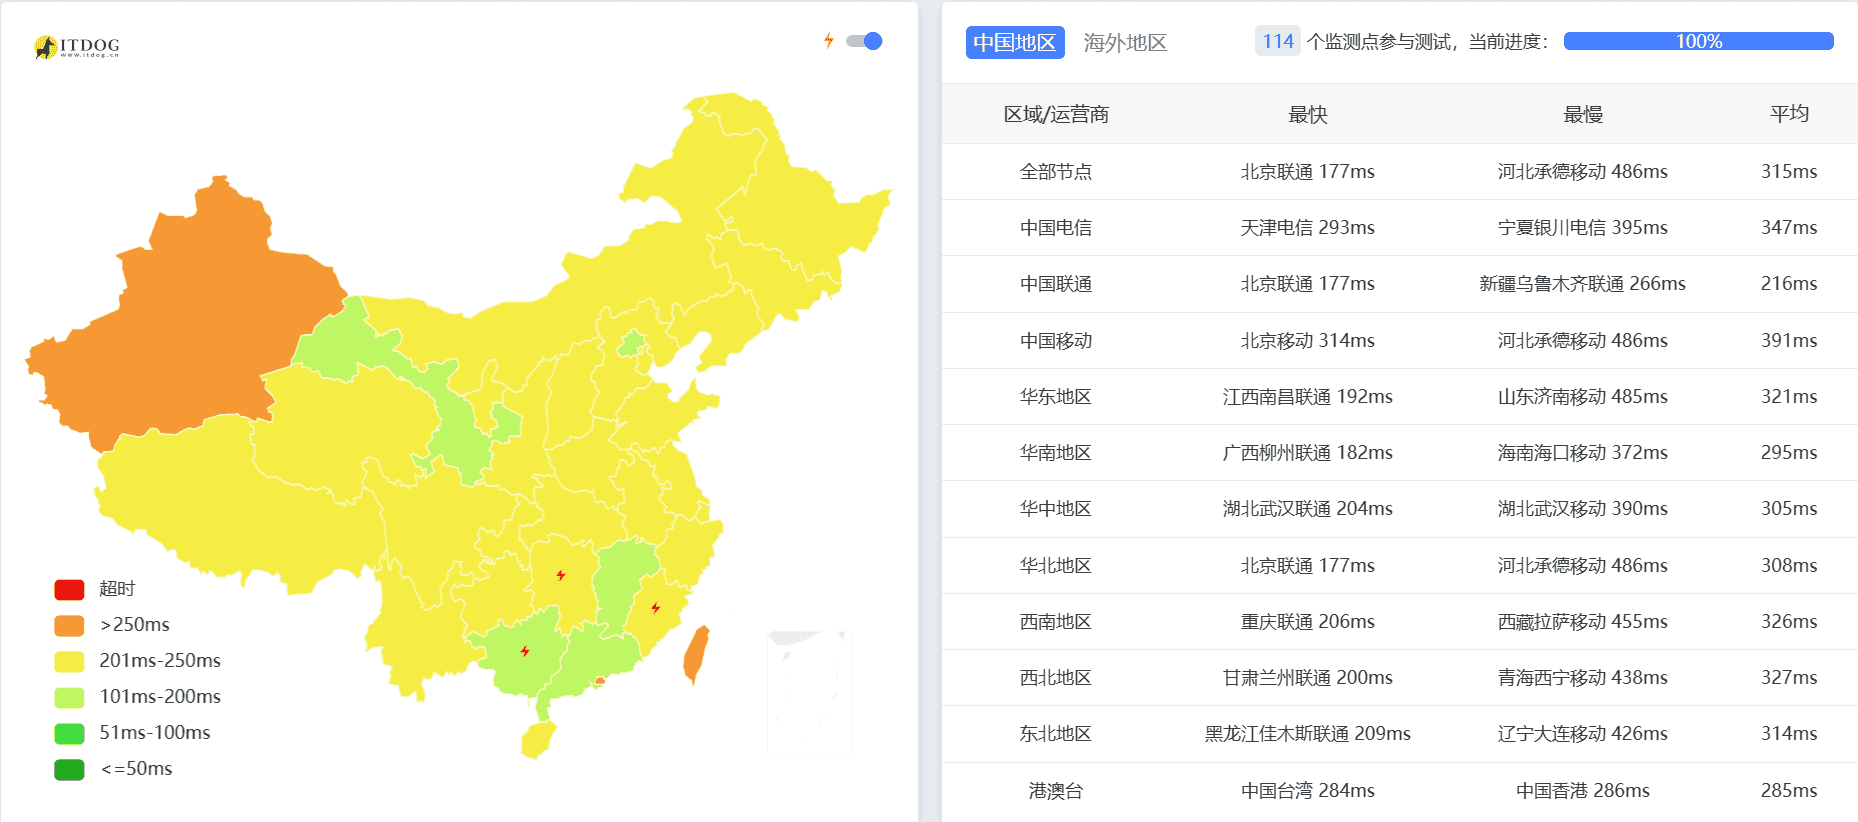Click the green 51ms-100ms legend swatch
This screenshot has width=1858, height=822.
(x=69, y=733)
